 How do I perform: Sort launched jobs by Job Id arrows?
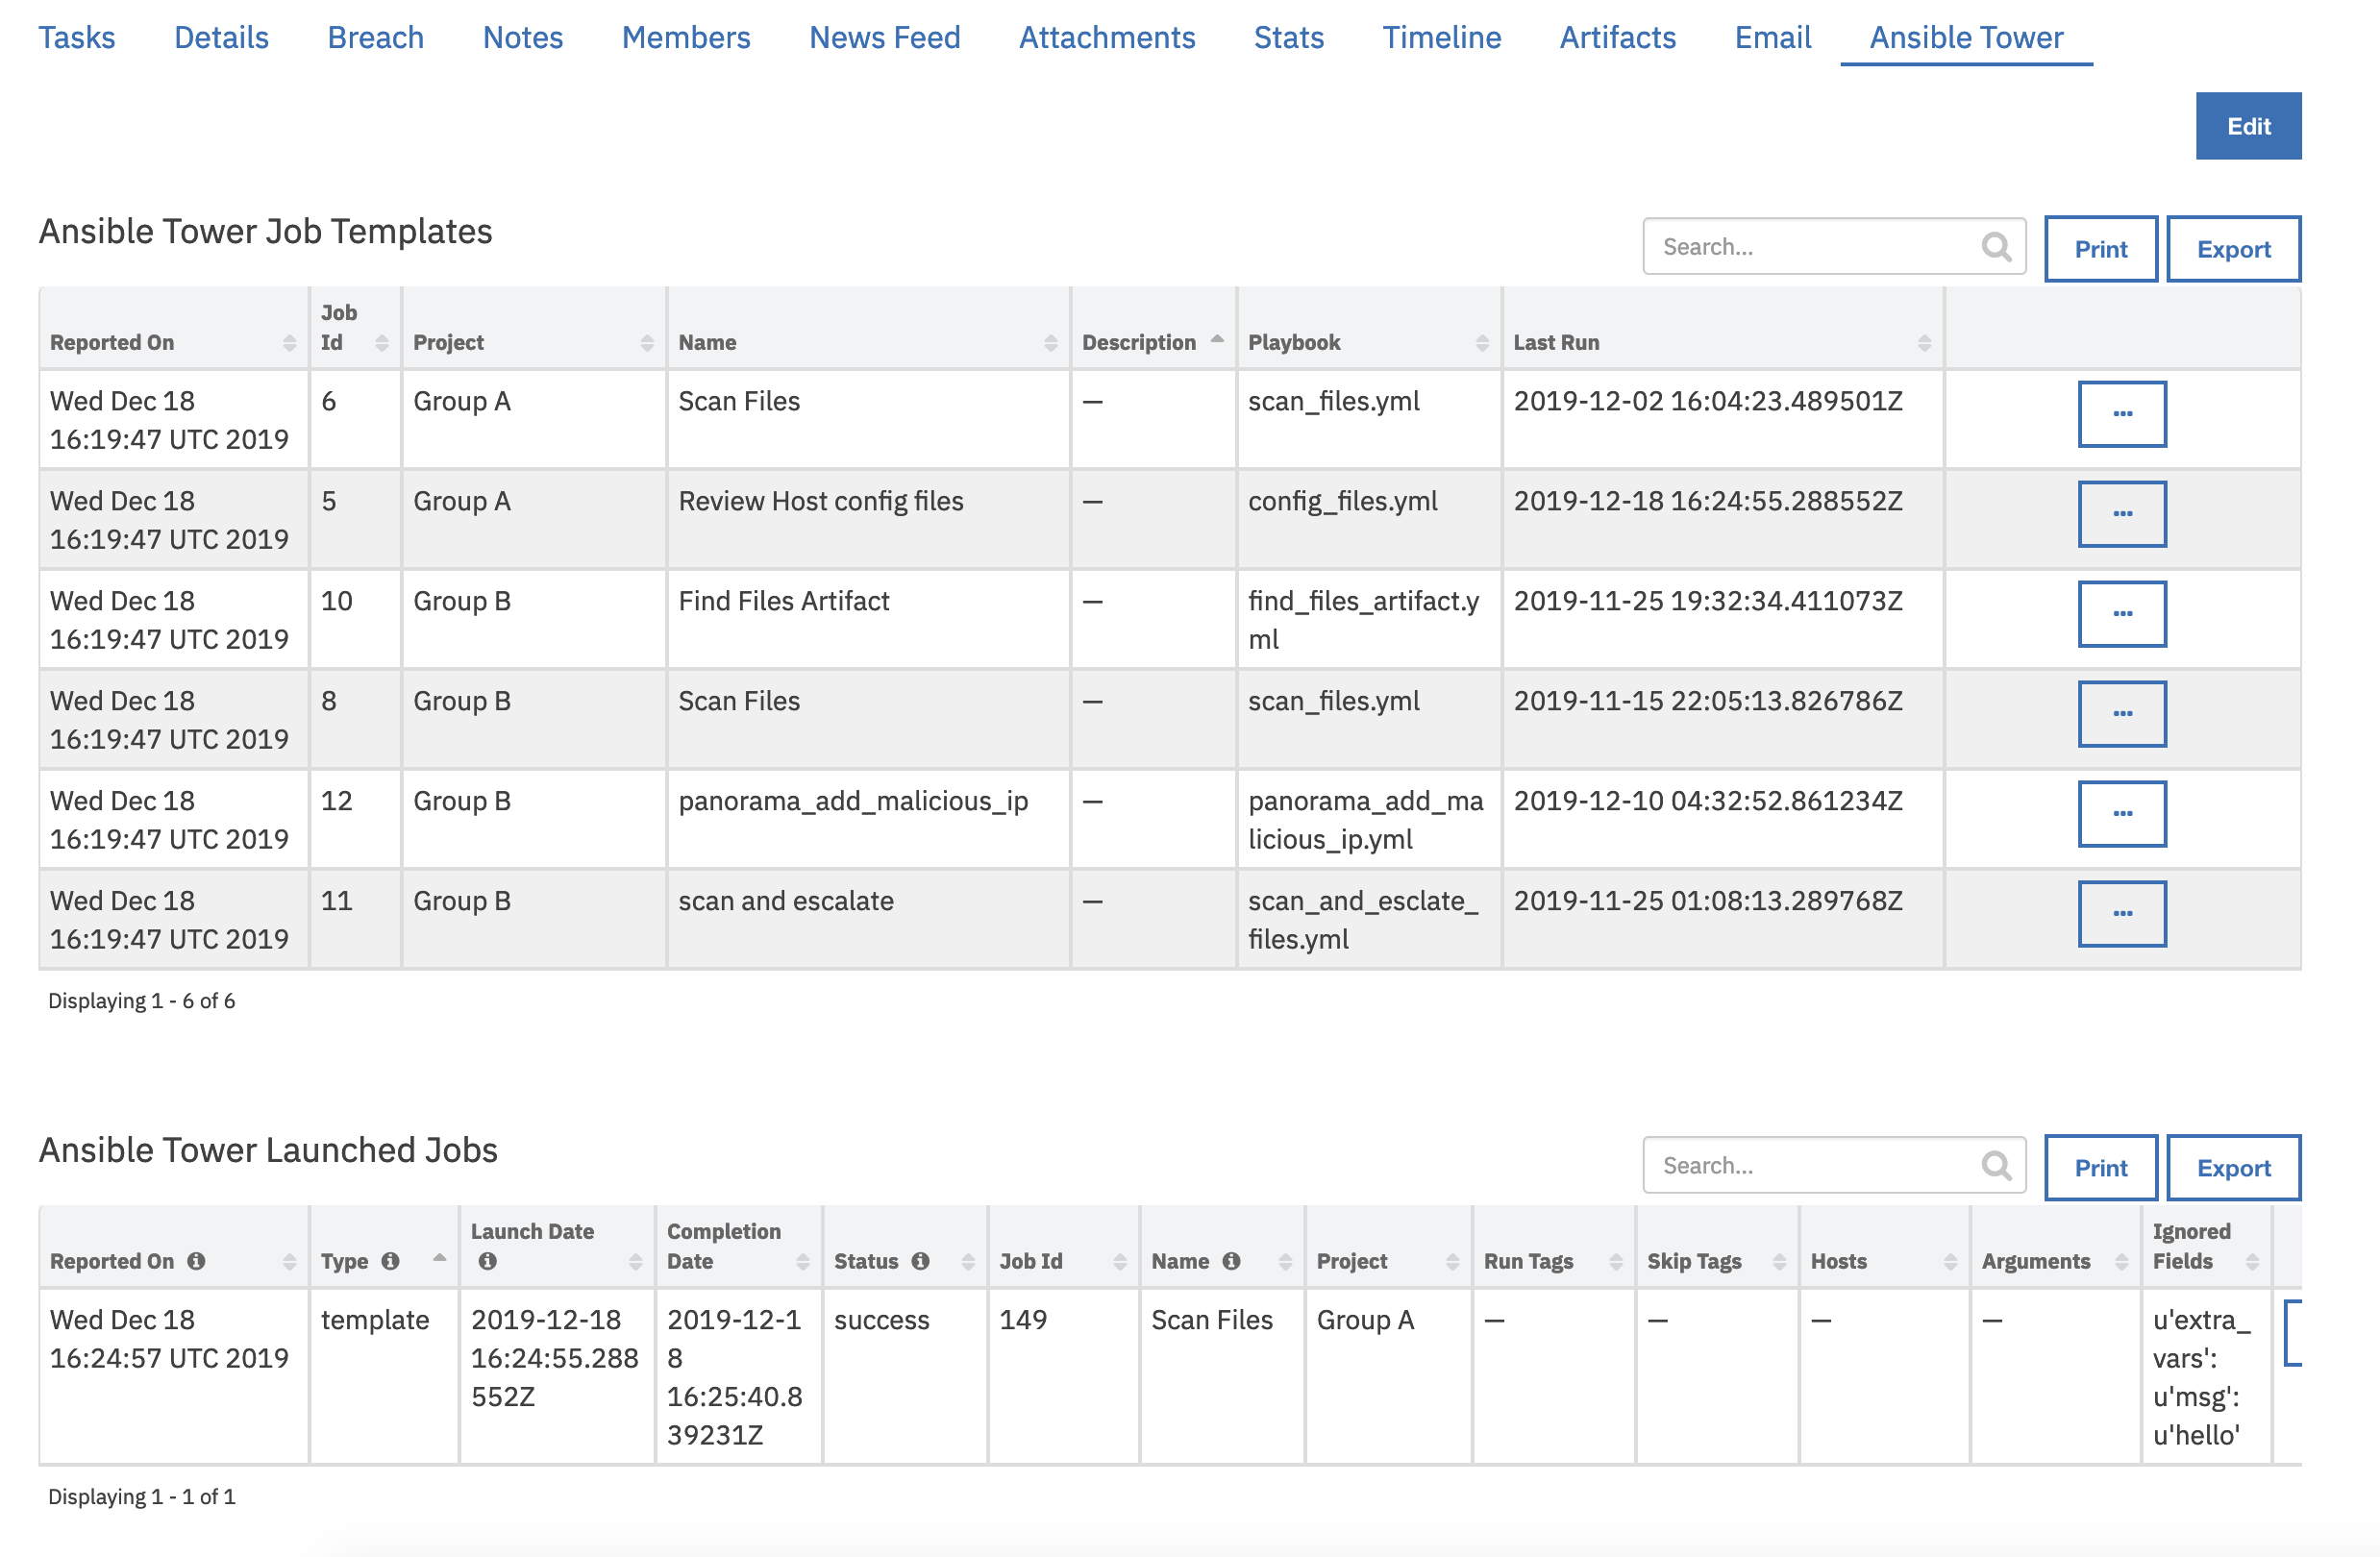pyautogui.click(x=1120, y=1262)
